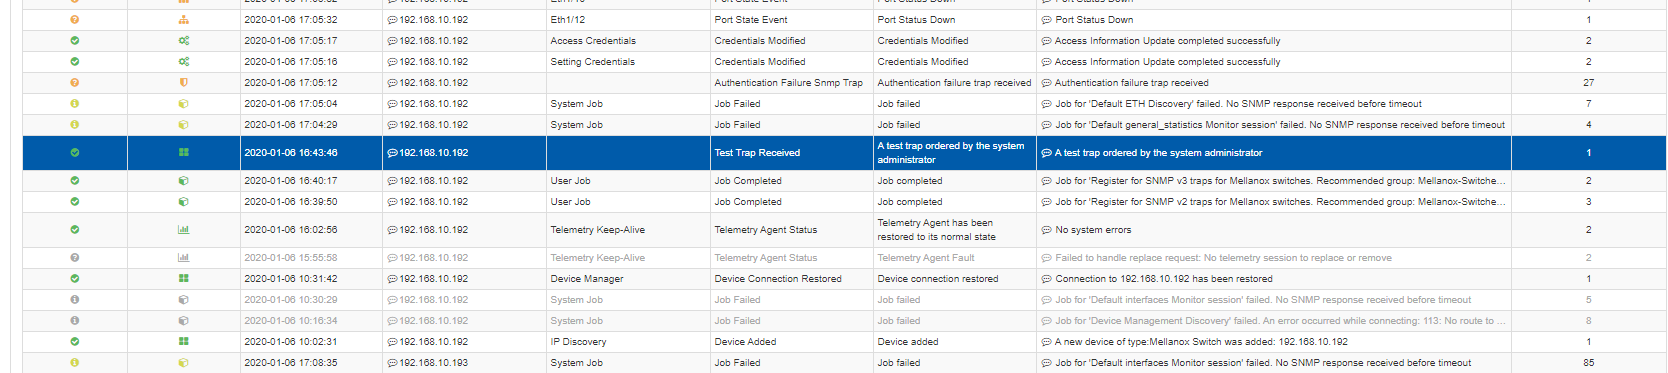Click the green grid icon in IP Discovery row
The width and height of the screenshot is (1668, 373).
(183, 342)
